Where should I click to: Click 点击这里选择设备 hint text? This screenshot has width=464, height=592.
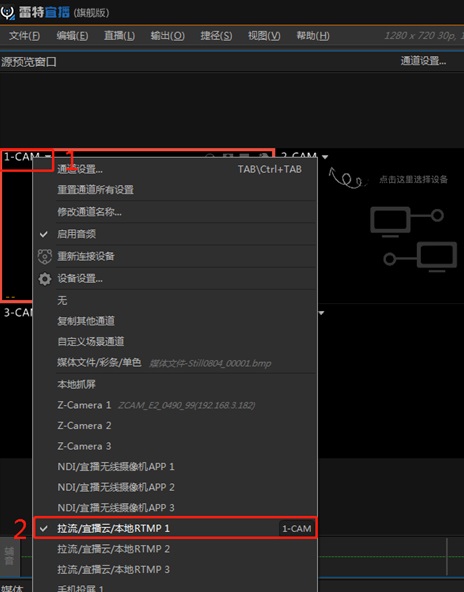[x=413, y=179]
